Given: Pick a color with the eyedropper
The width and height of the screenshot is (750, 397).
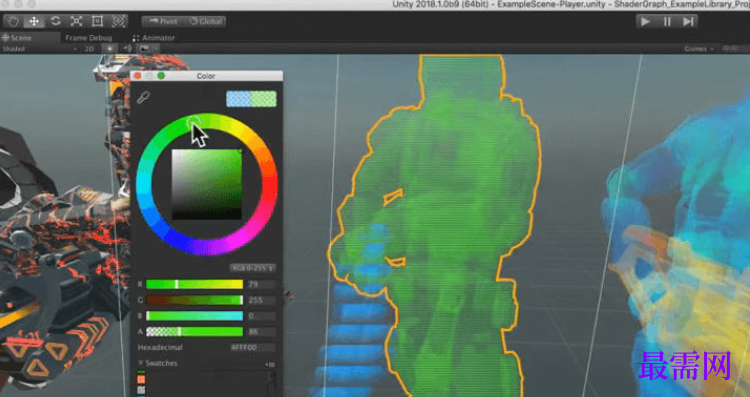Looking at the screenshot, I should pos(143,98).
